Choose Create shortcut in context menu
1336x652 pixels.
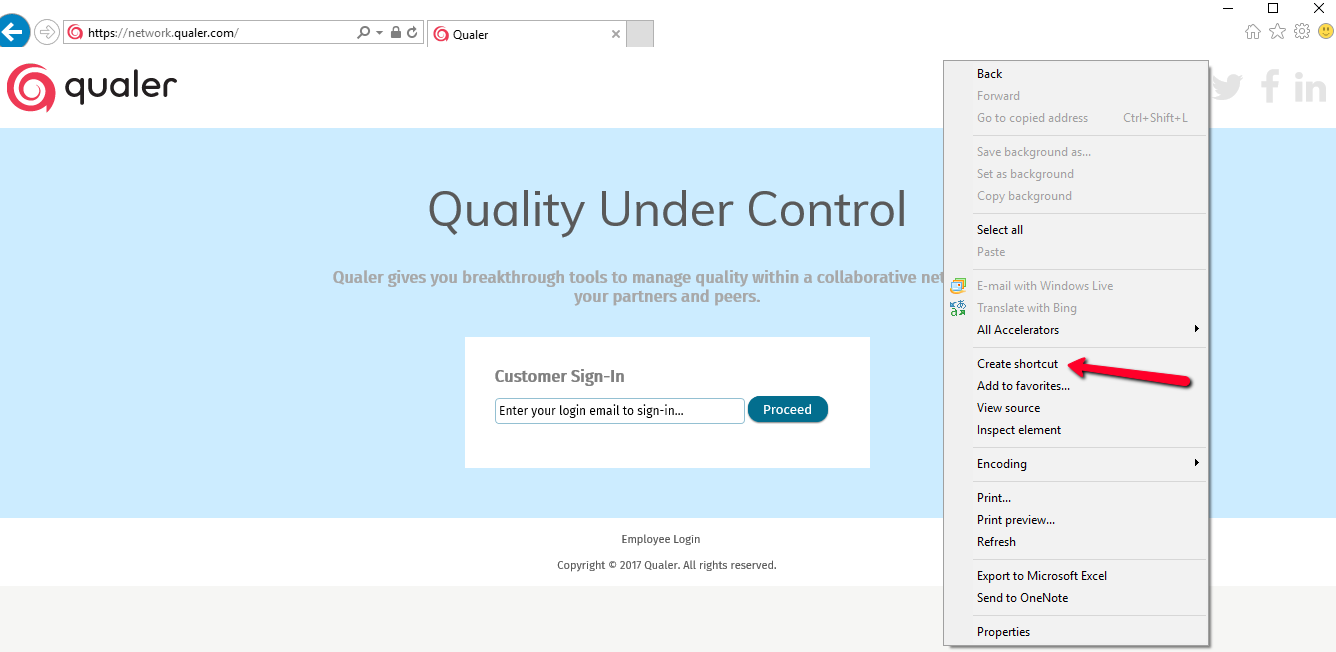(1077, 364)
